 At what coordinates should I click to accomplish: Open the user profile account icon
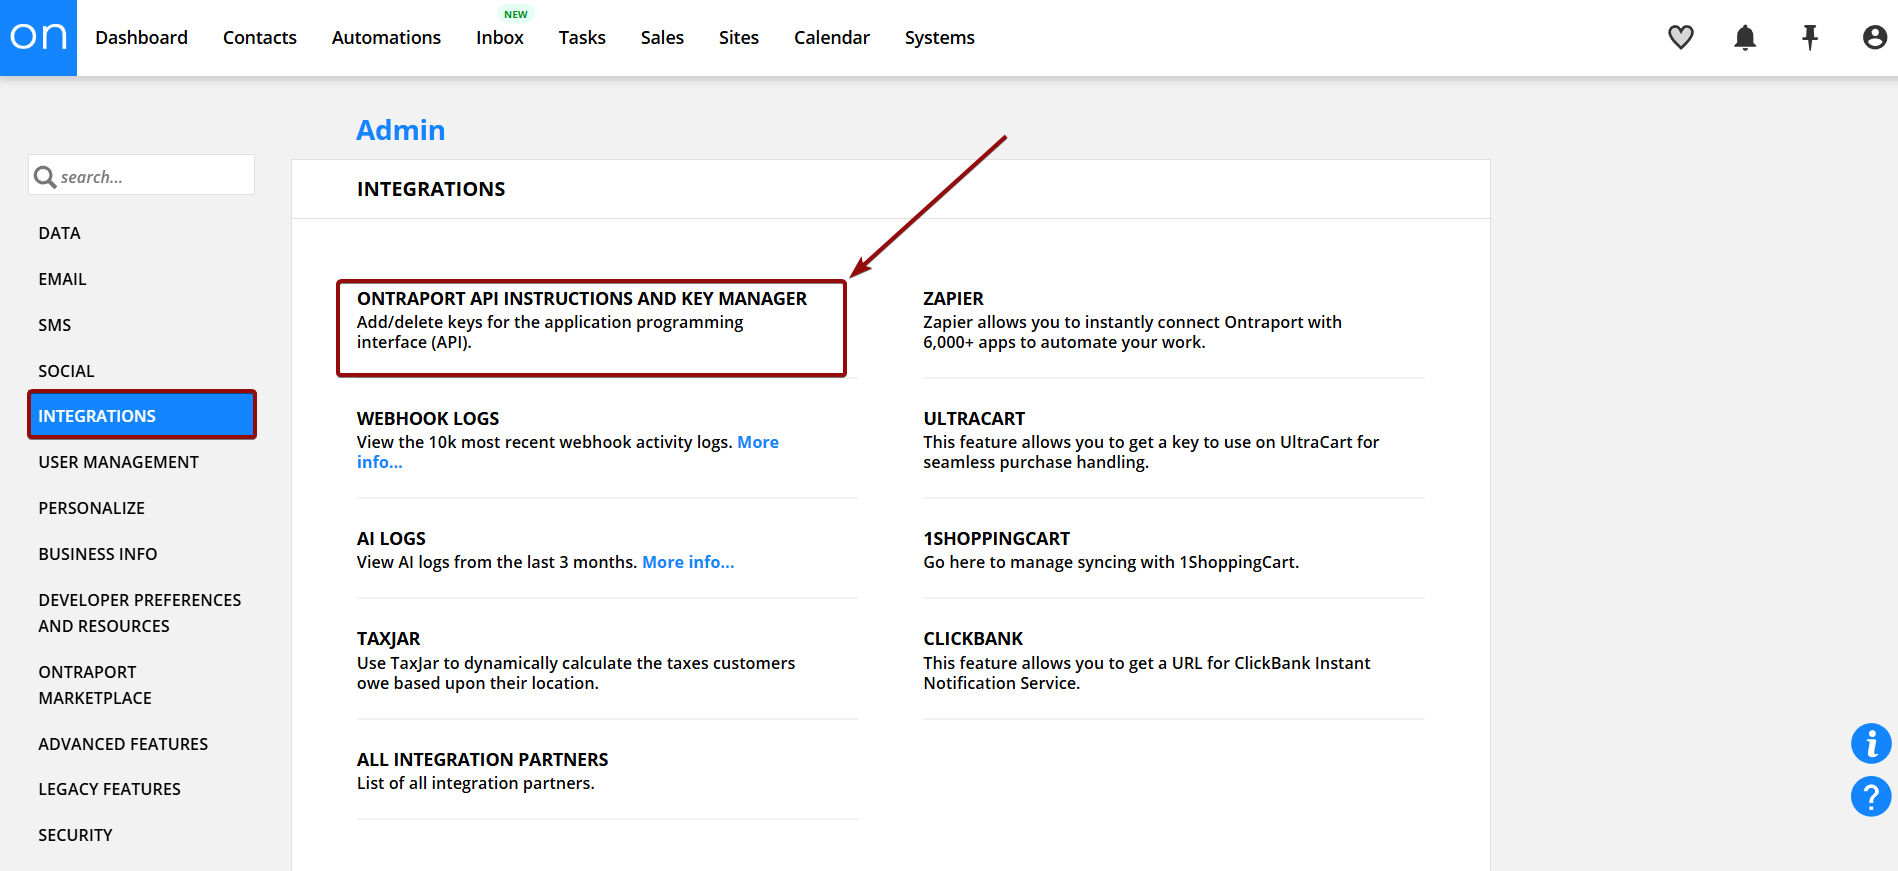coord(1874,38)
